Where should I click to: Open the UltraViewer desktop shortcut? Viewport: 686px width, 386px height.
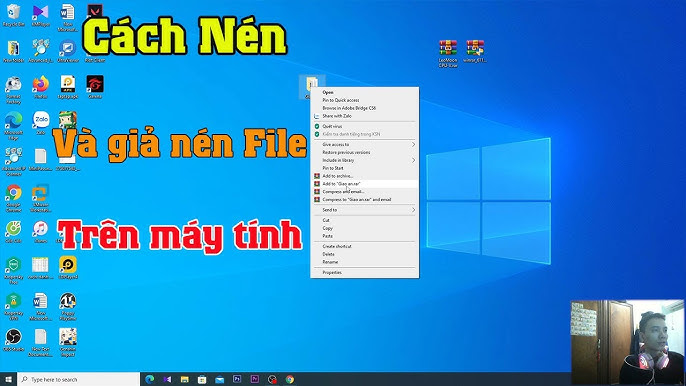(x=68, y=51)
